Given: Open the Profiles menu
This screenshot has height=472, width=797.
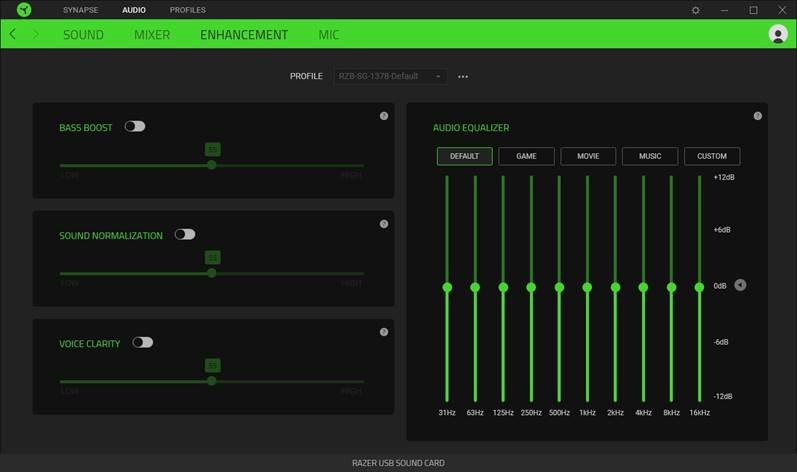Looking at the screenshot, I should [188, 10].
